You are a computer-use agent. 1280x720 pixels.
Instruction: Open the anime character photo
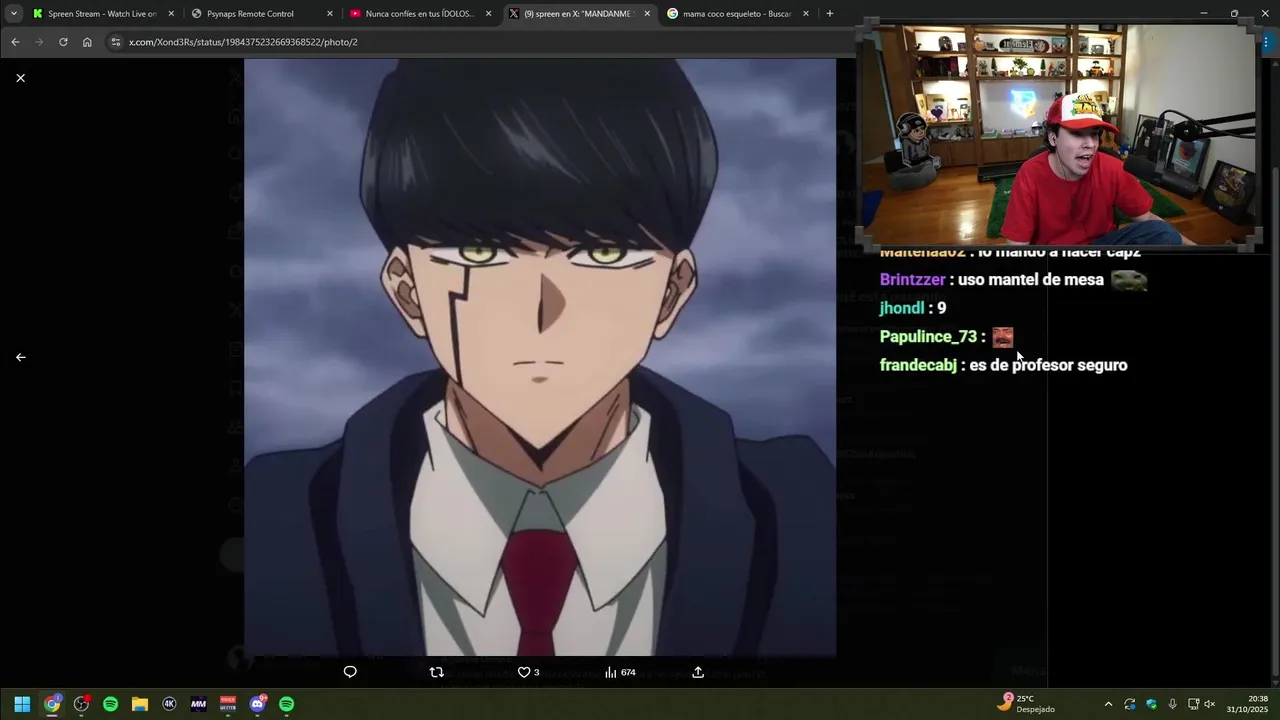point(540,357)
